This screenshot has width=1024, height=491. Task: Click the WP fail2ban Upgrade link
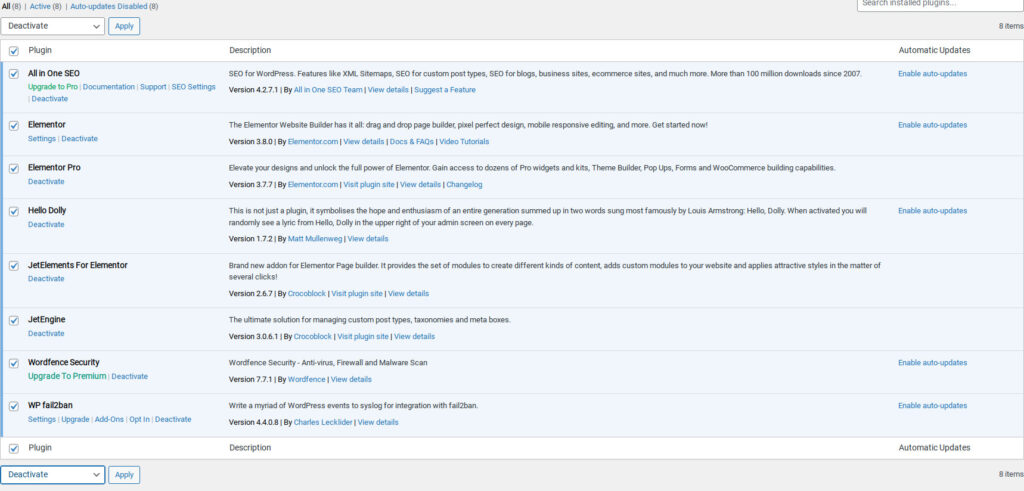point(75,420)
